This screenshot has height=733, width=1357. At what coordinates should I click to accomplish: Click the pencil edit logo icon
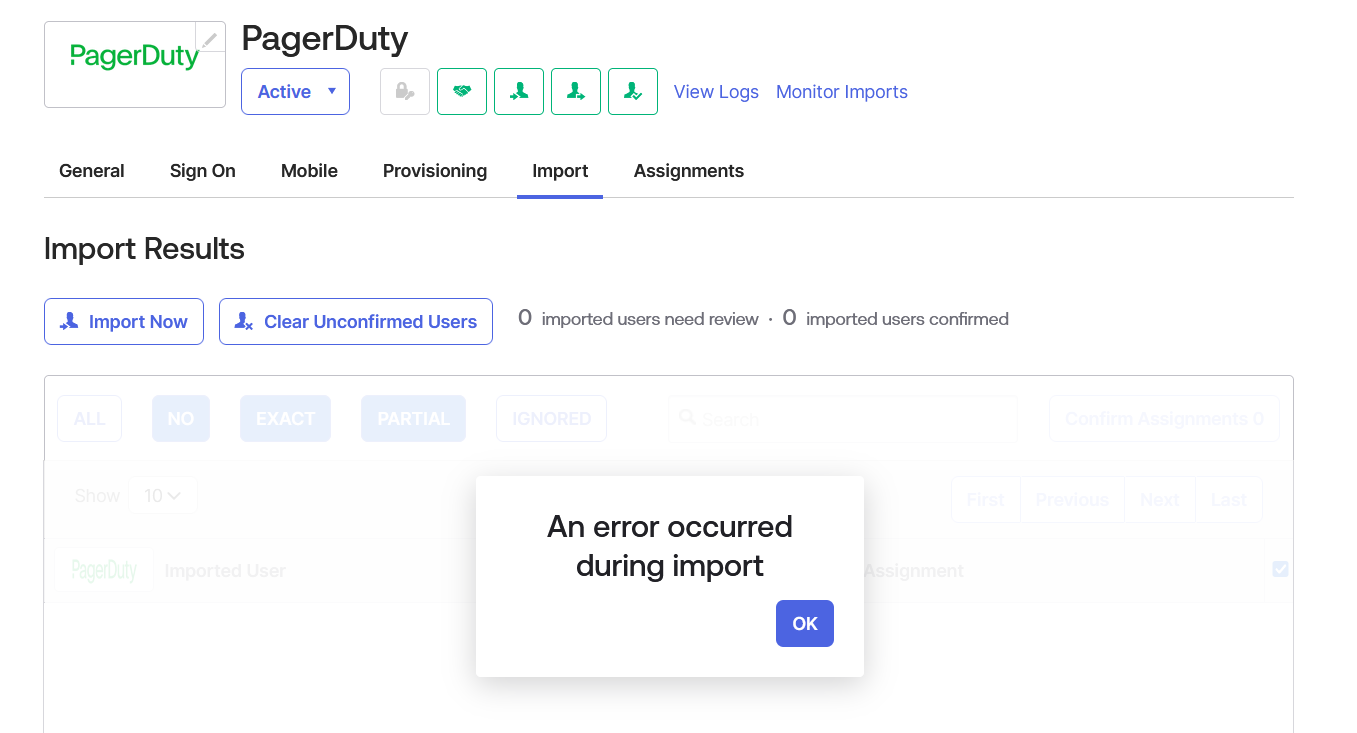click(x=209, y=39)
